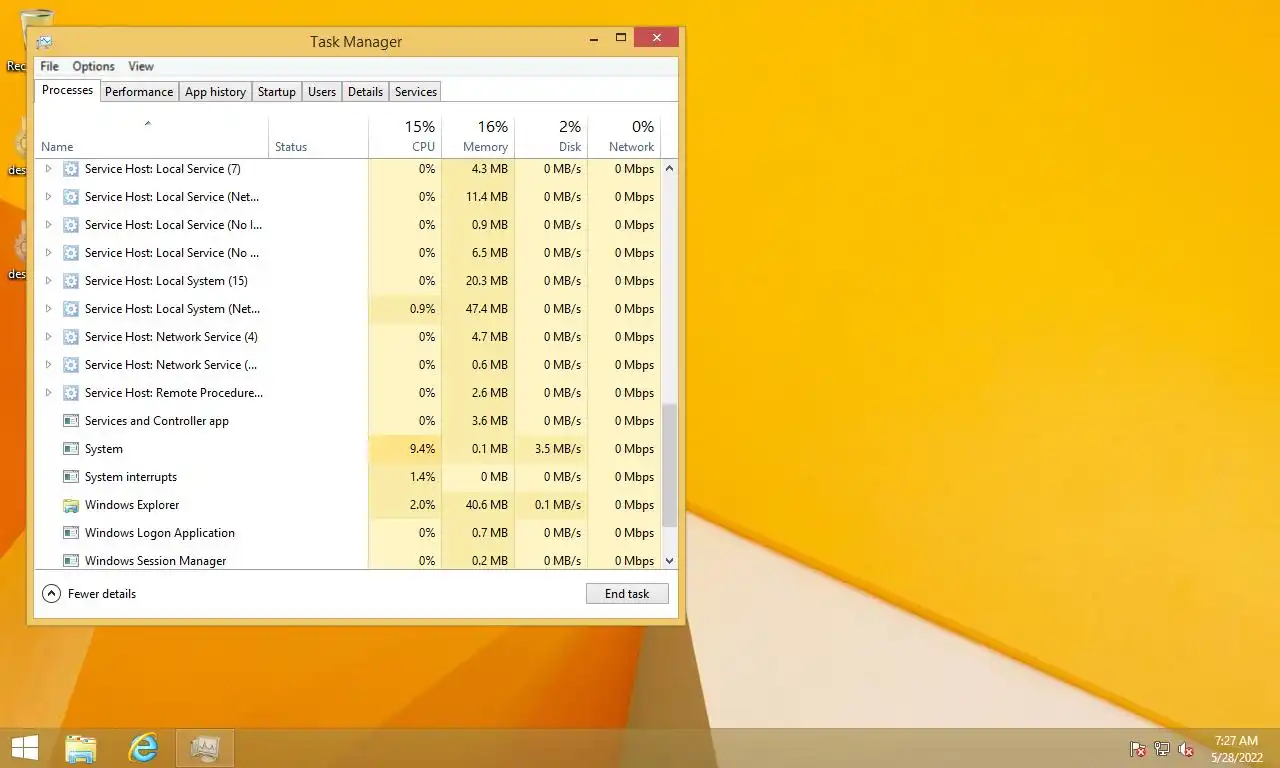
Task: Switch to the Startup tab
Action: [277, 92]
